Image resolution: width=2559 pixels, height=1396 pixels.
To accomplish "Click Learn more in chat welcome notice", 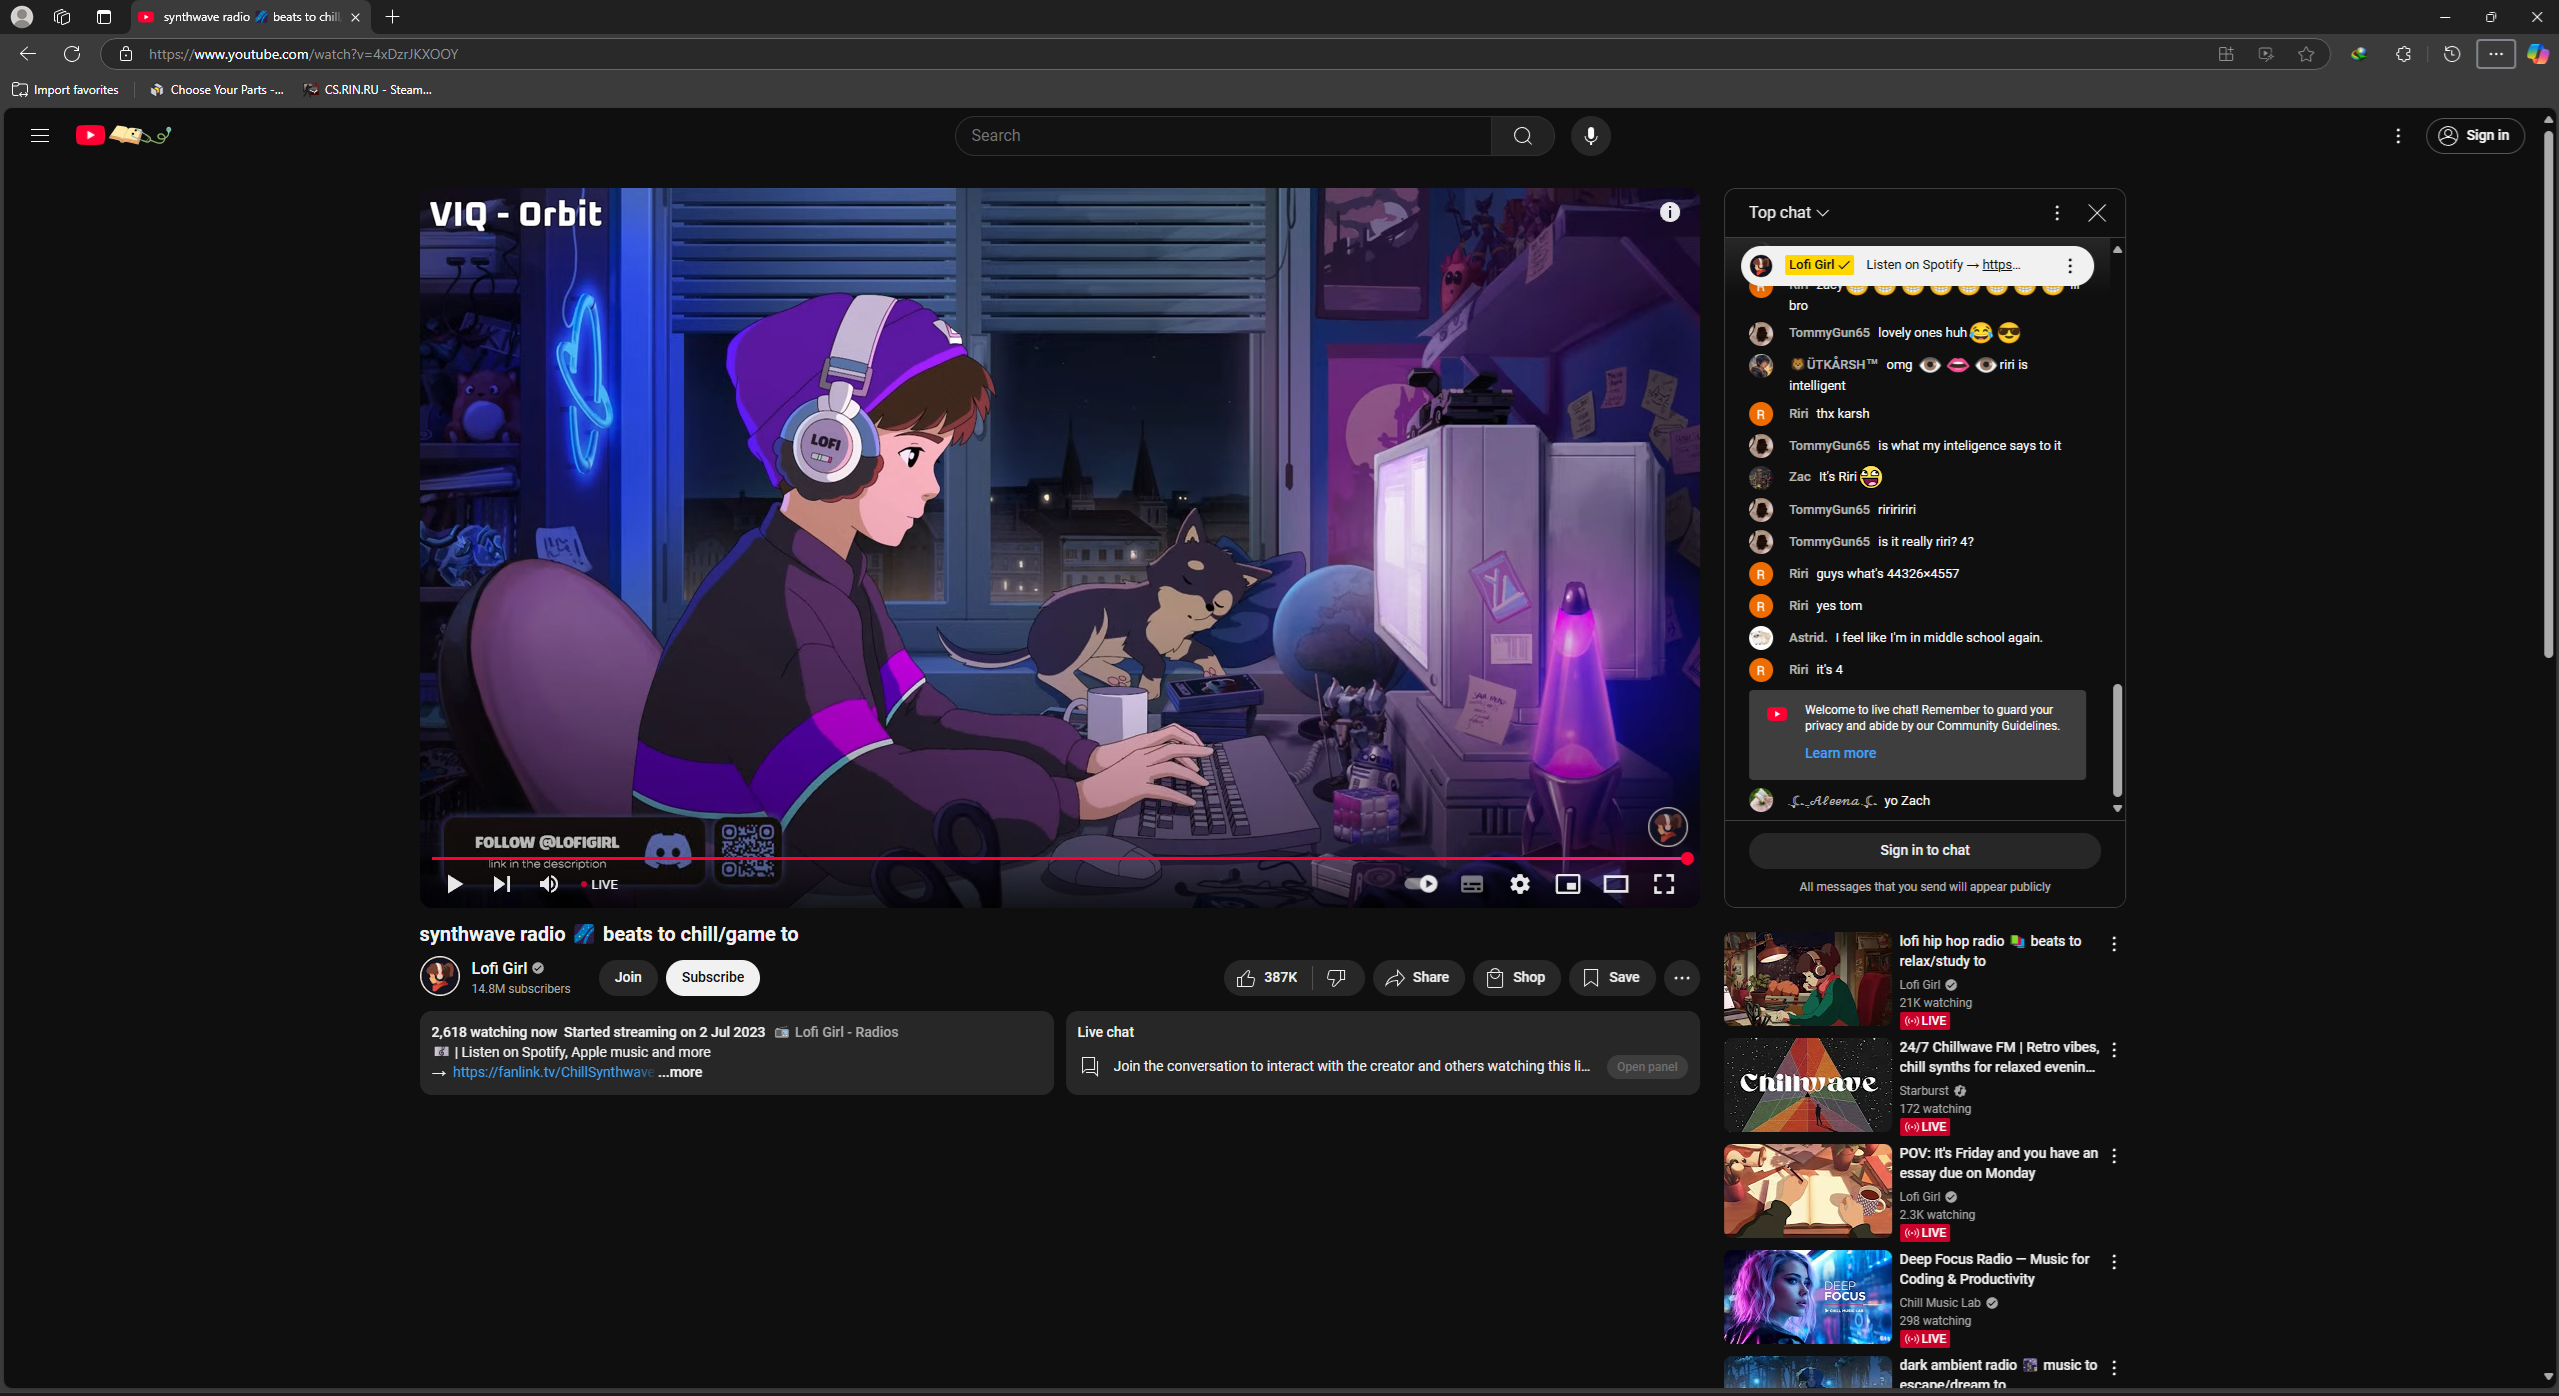I will point(1840,753).
